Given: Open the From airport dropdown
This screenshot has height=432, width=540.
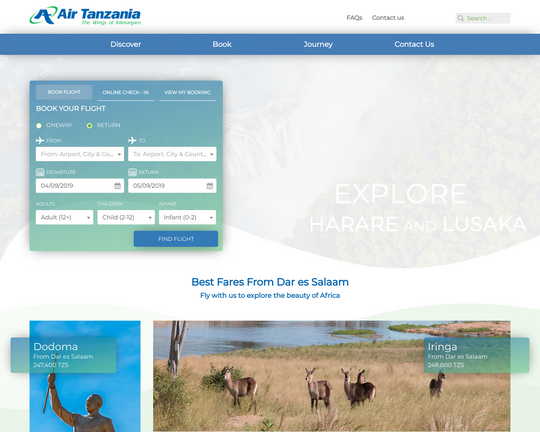Looking at the screenshot, I should 80,154.
